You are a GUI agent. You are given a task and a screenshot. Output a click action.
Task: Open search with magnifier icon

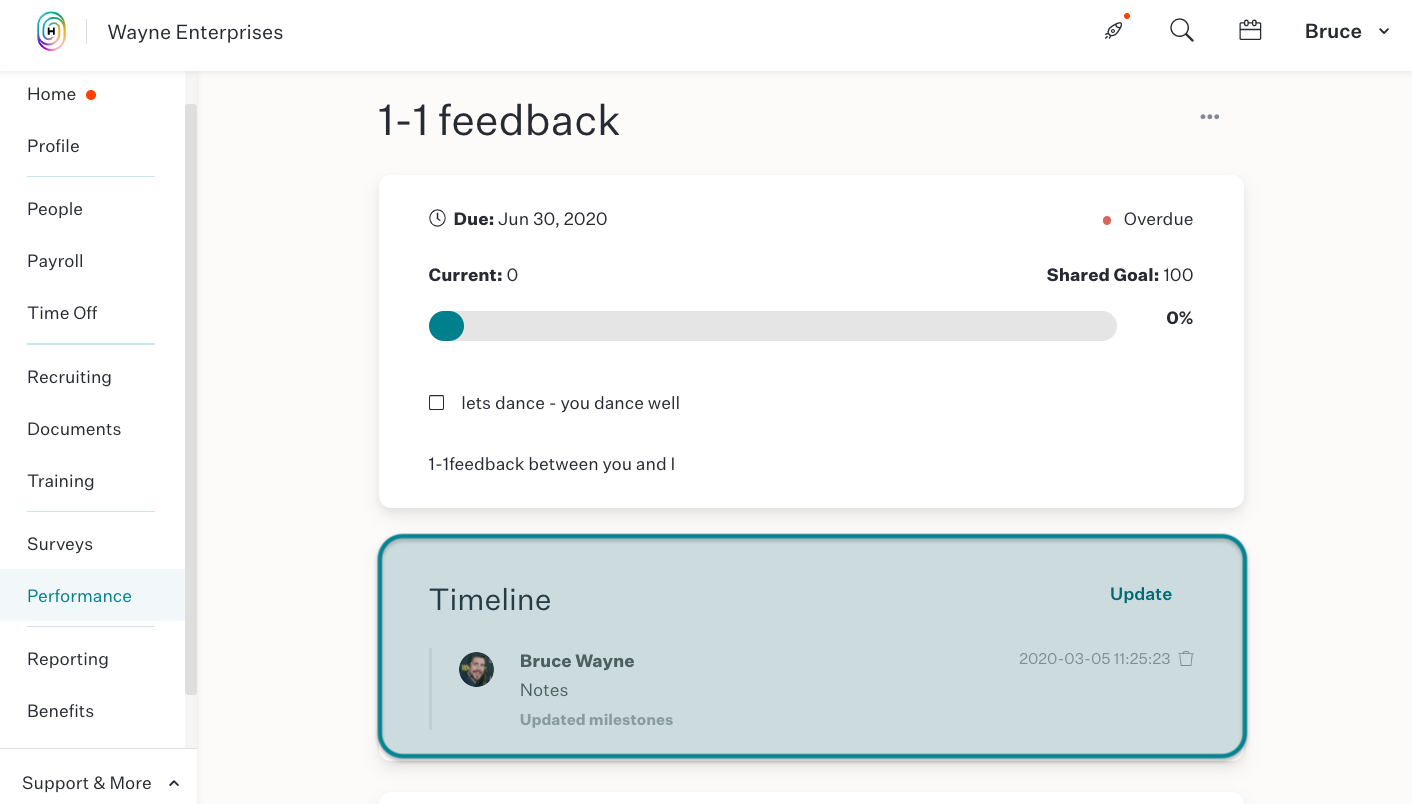(x=1182, y=30)
